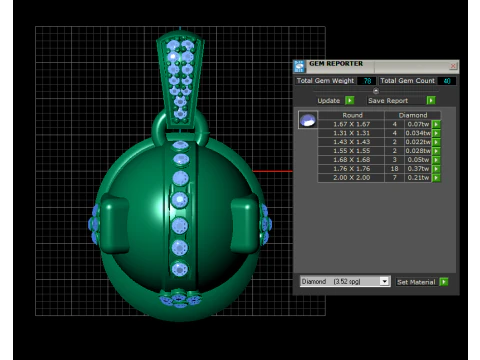The image size is (480, 360).
Task: Click the GEM REPORTER title text
Action: click(x=336, y=64)
